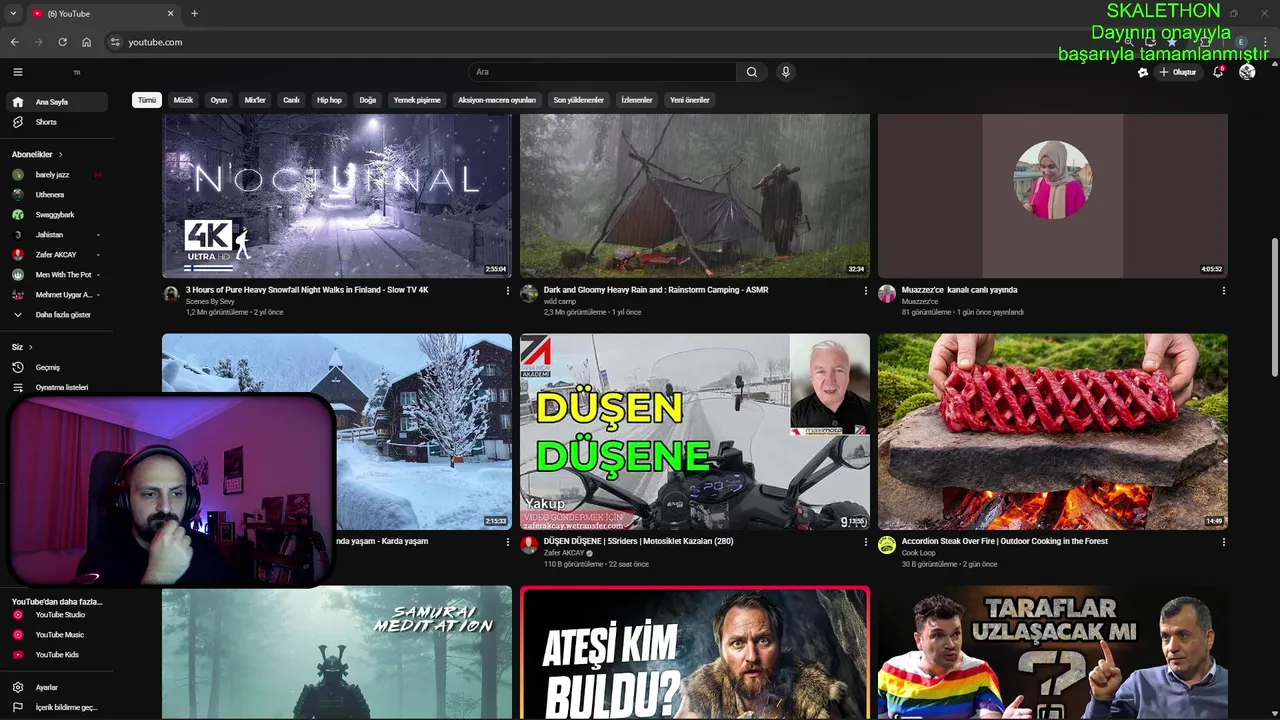1280x720 pixels.
Task: Play NOCTURNAL snowfall video thumbnail
Action: (337, 195)
